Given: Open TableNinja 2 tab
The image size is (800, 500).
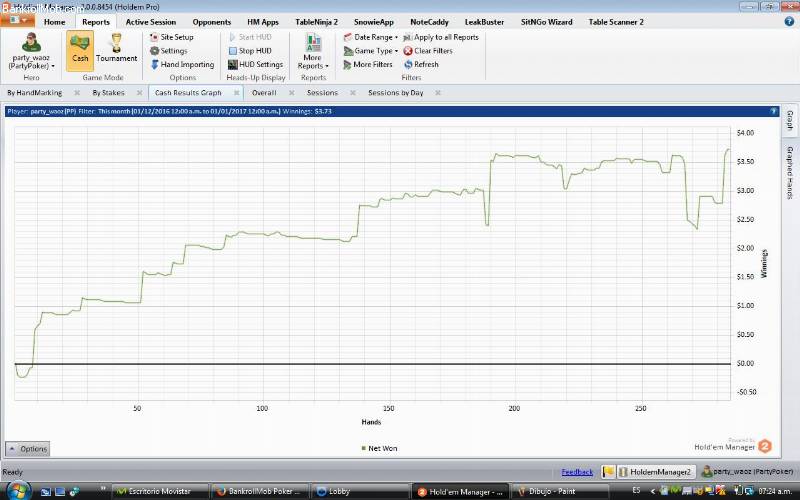Looking at the screenshot, I should [316, 22].
